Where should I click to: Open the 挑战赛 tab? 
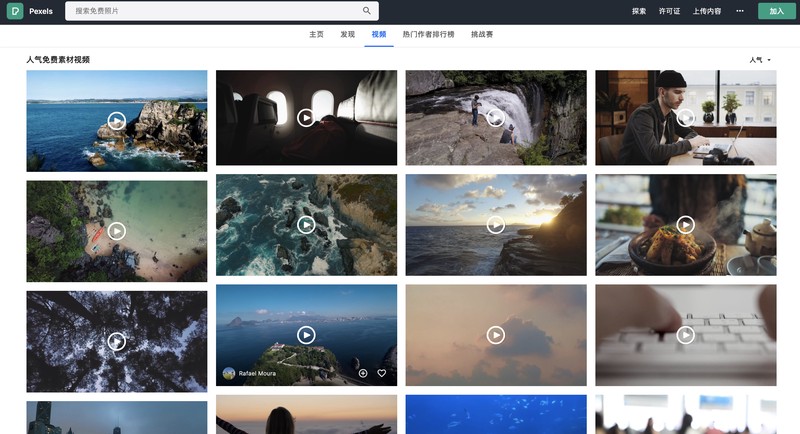[x=482, y=34]
